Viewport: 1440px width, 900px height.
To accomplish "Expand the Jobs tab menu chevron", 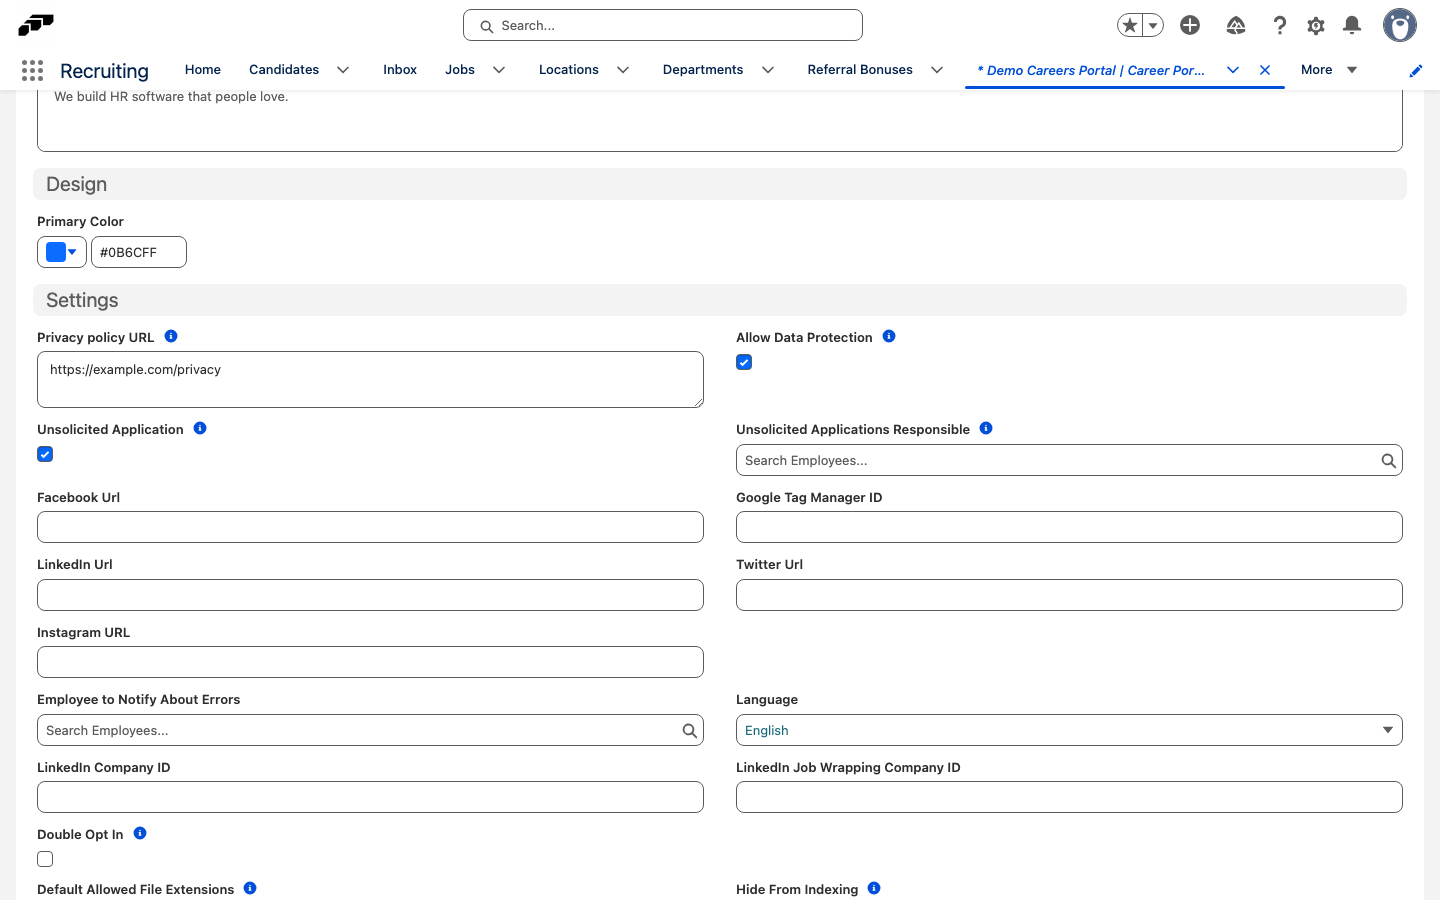I will [x=499, y=70].
